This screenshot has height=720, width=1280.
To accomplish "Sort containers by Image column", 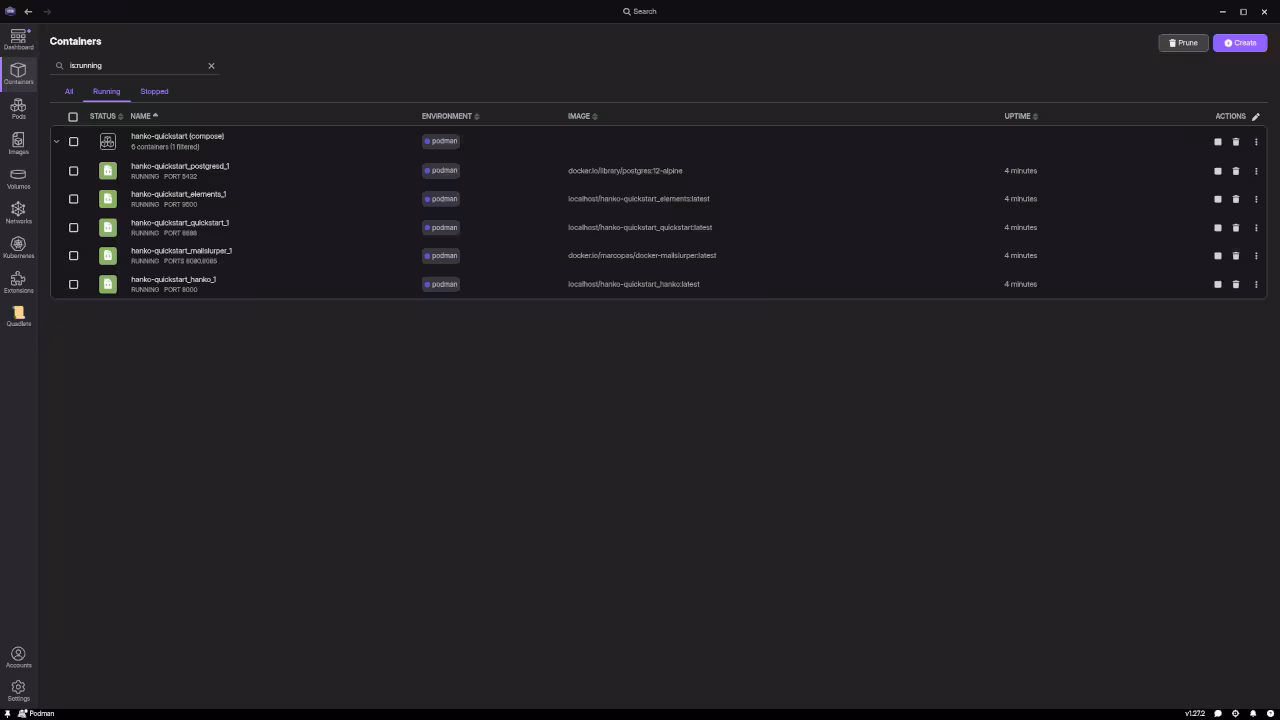I will (x=582, y=116).
